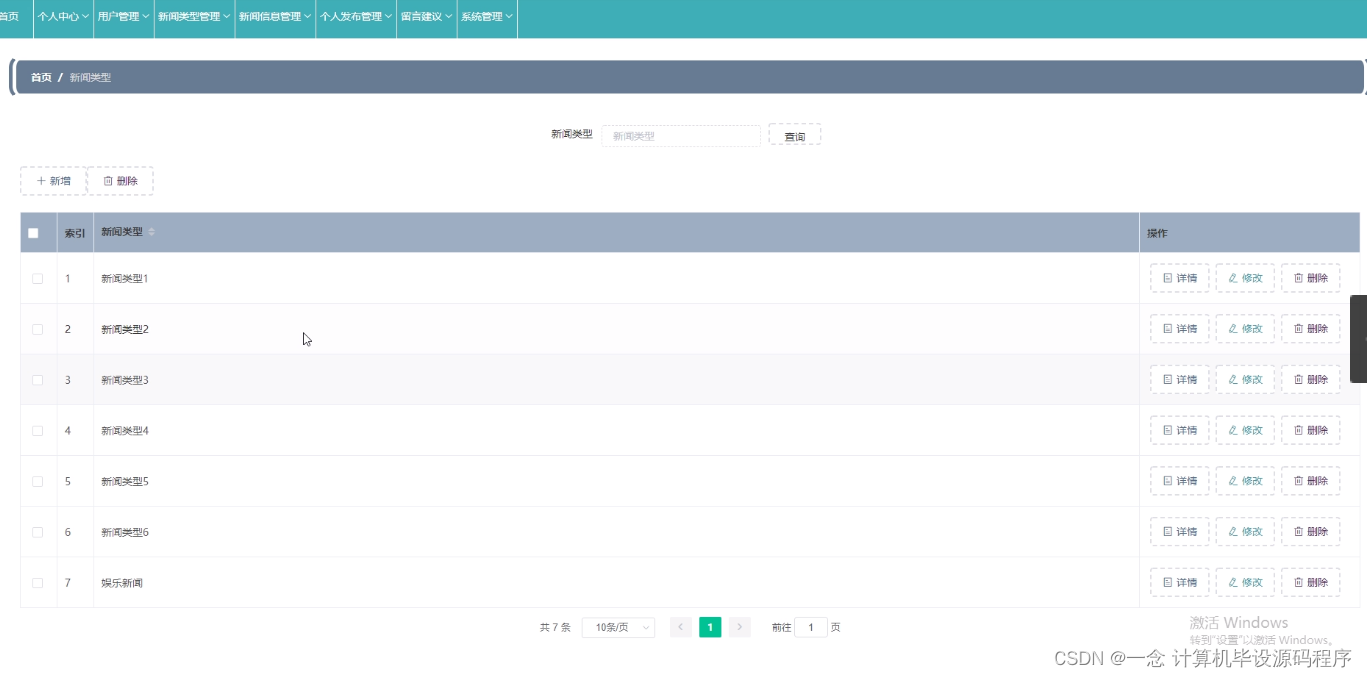Open the 新闻信息管理 dropdown menu
The image size is (1367, 677).
(274, 17)
